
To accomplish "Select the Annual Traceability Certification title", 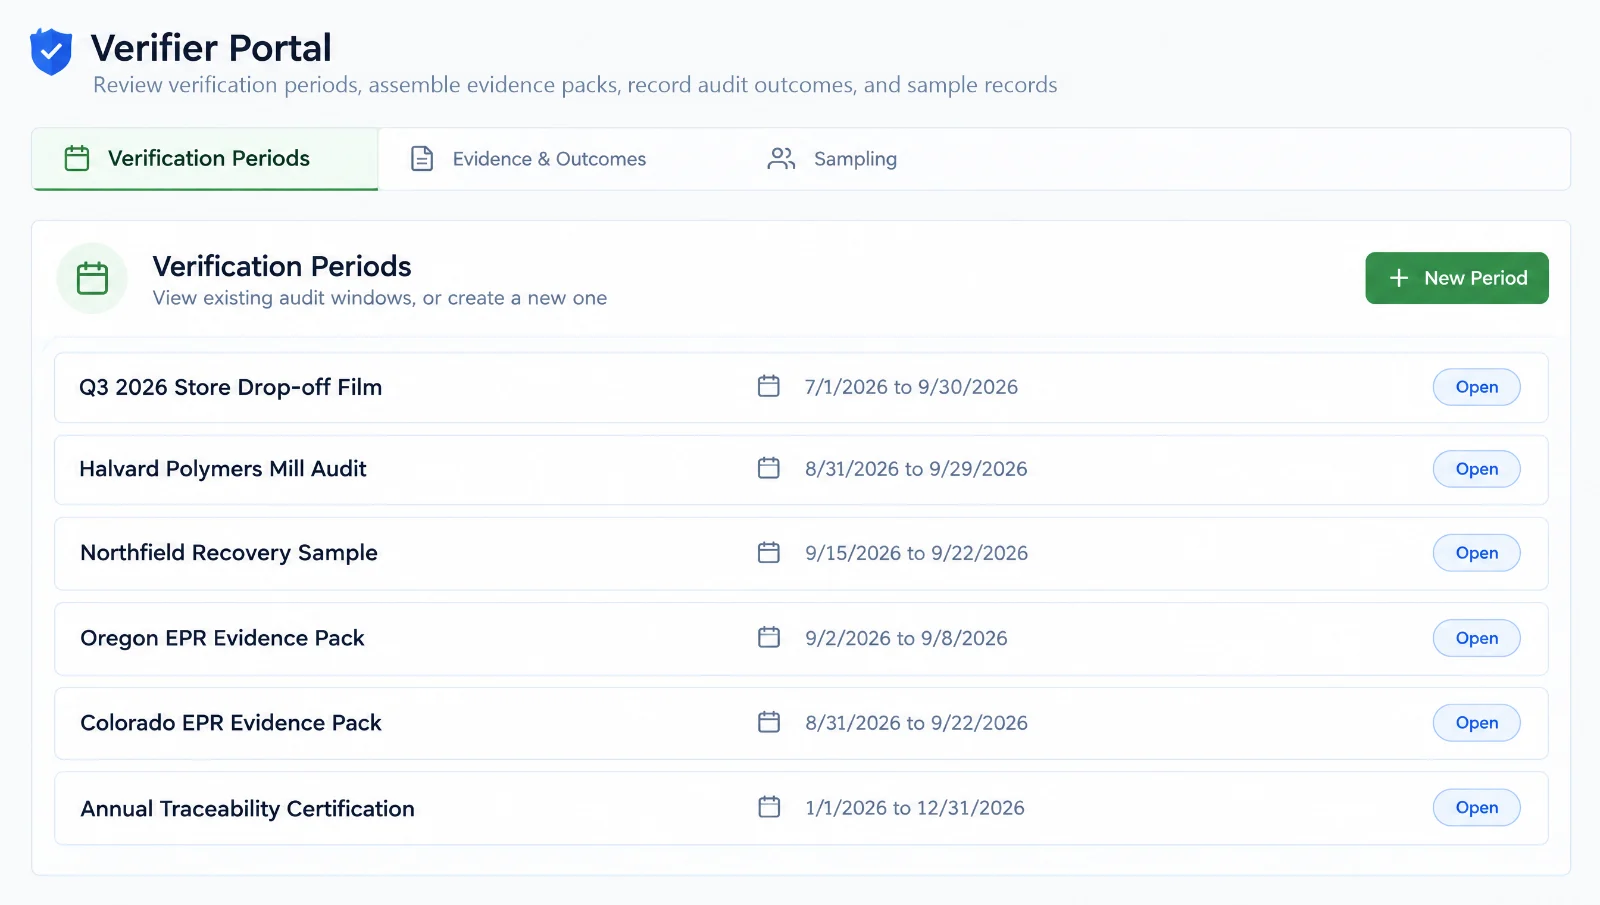I will 247,809.
